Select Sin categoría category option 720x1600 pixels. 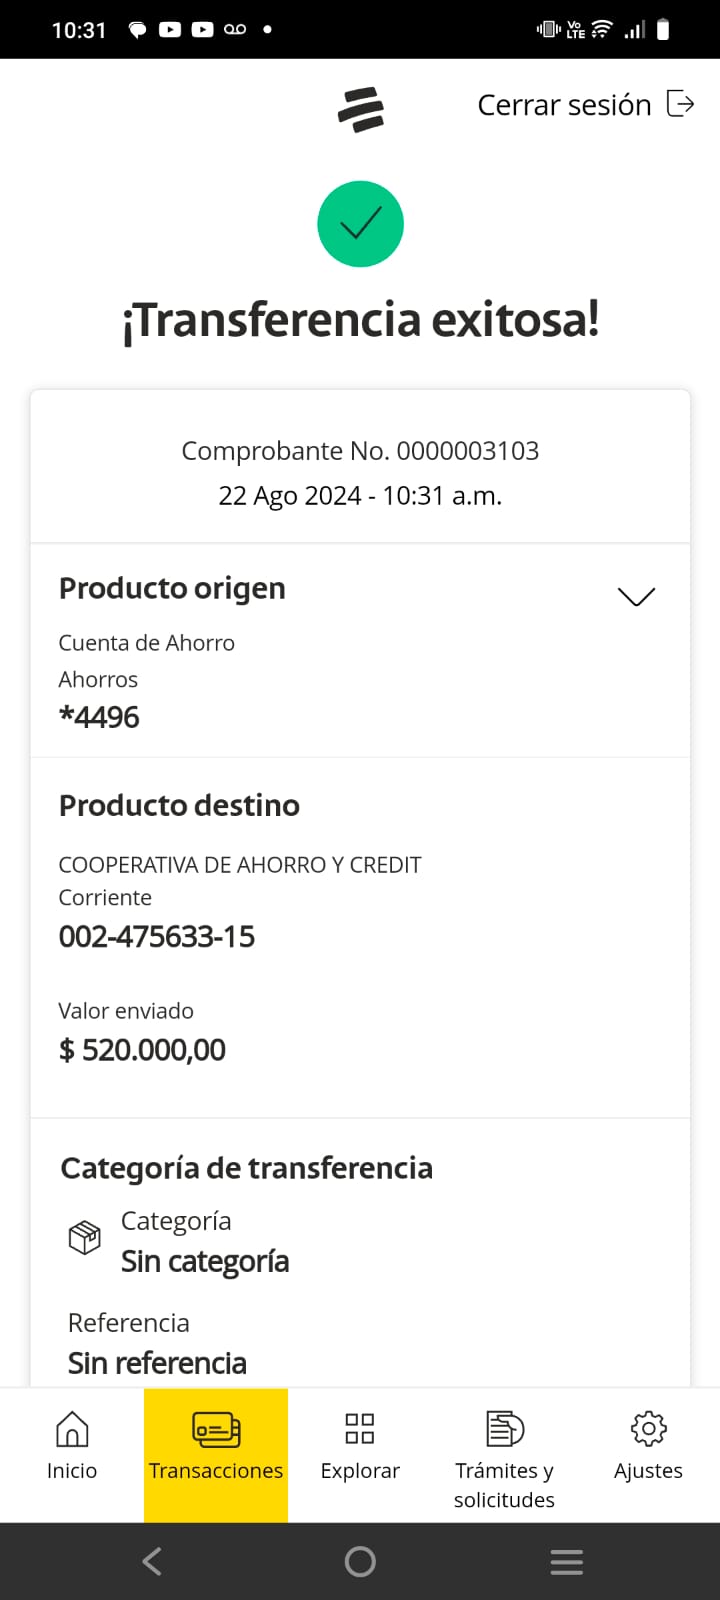pos(205,1262)
